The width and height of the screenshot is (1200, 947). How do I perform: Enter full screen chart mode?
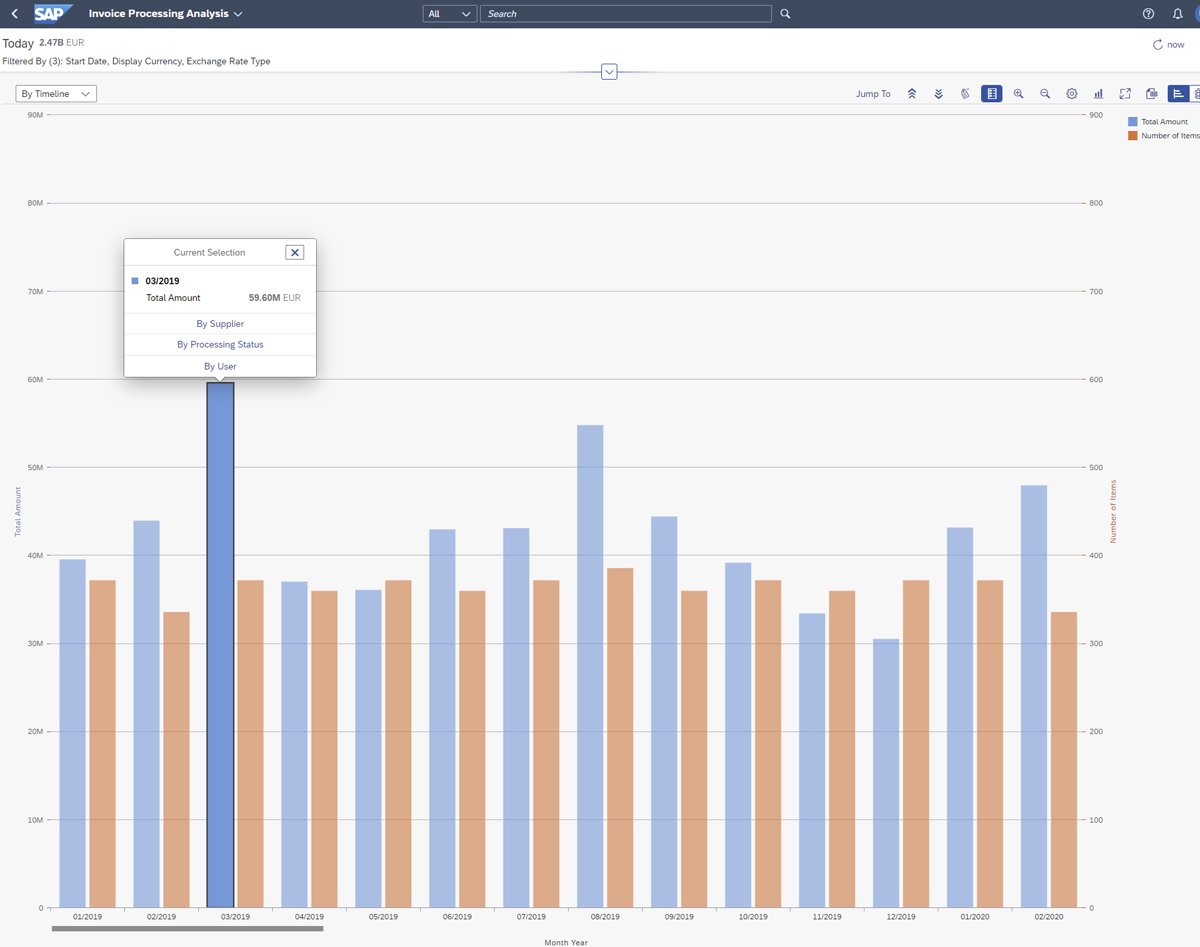1125,94
